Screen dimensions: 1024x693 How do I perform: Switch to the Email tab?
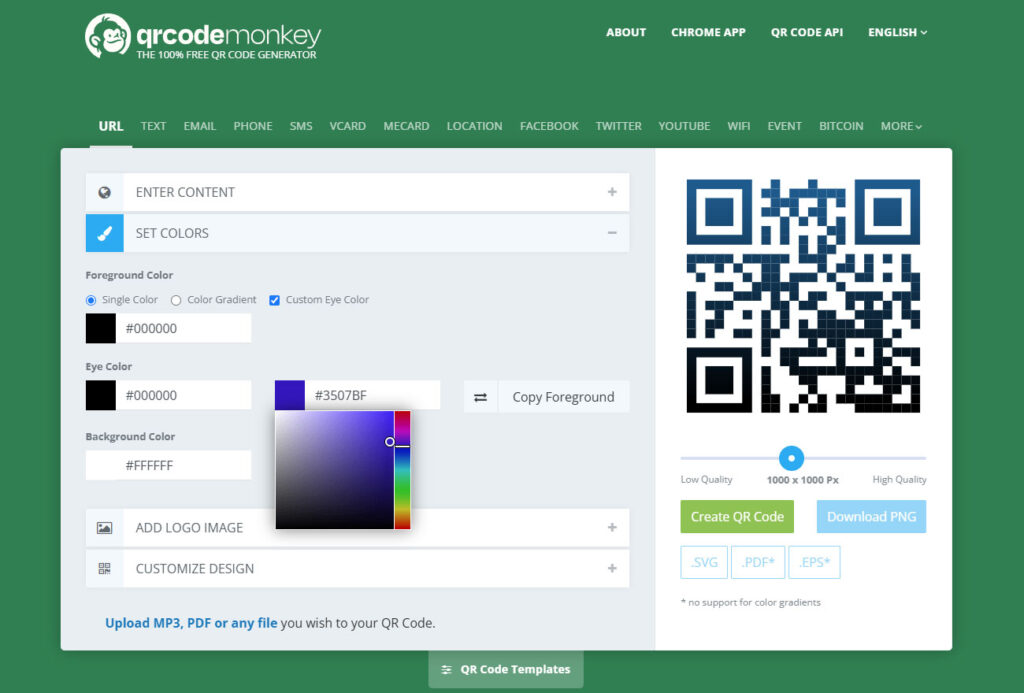tap(200, 126)
